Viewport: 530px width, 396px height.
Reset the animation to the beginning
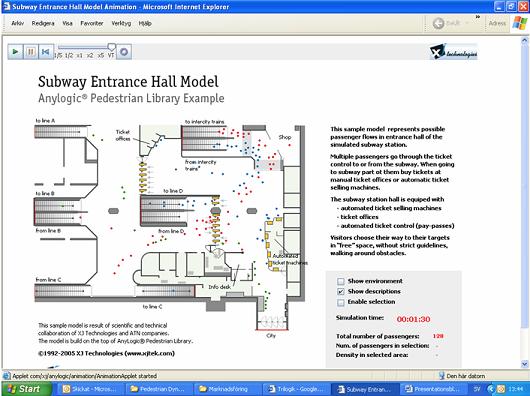(46, 52)
